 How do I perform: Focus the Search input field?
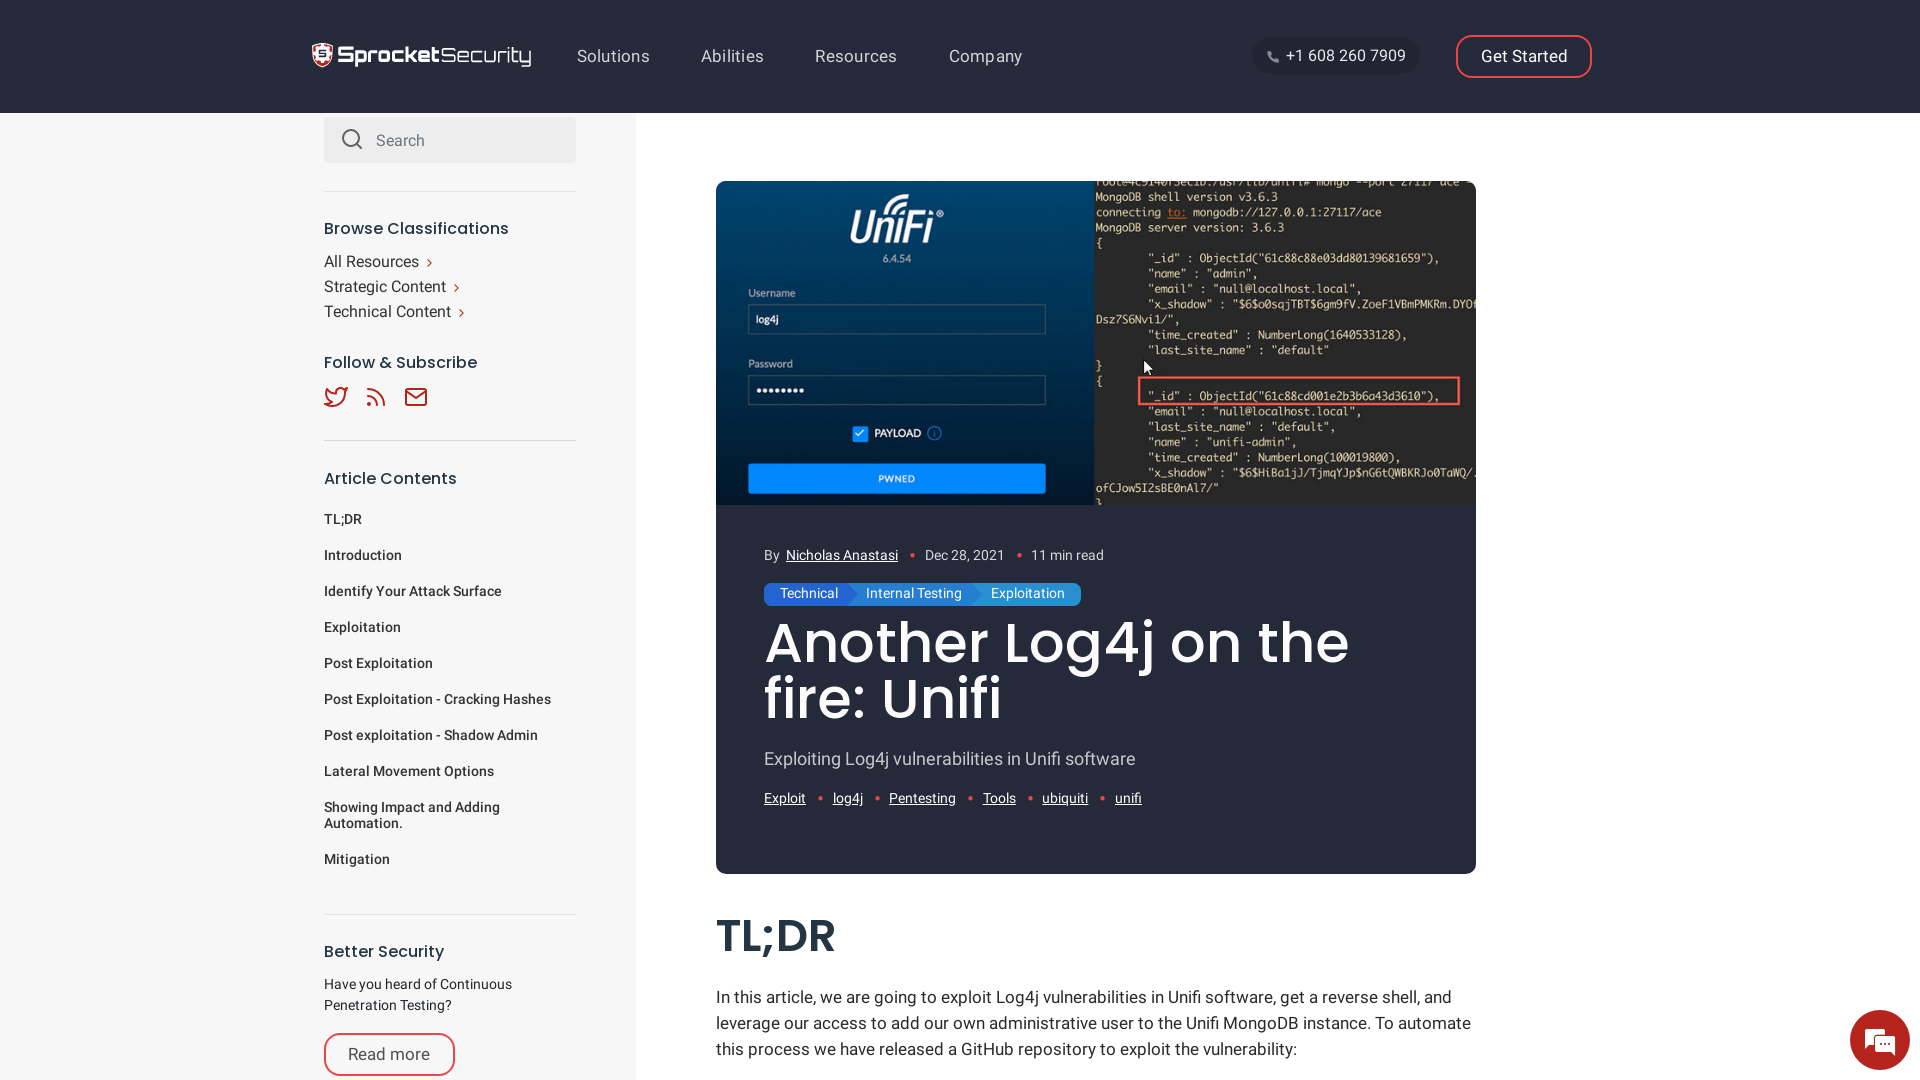(x=450, y=140)
